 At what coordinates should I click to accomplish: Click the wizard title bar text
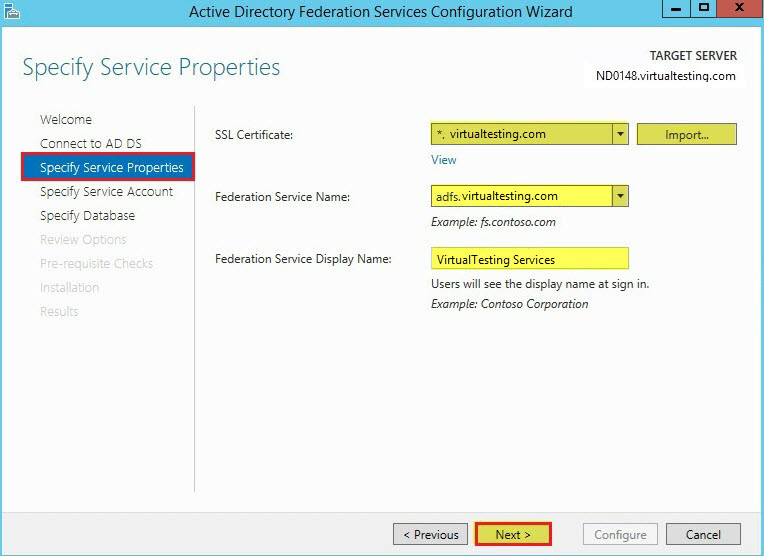click(x=381, y=12)
